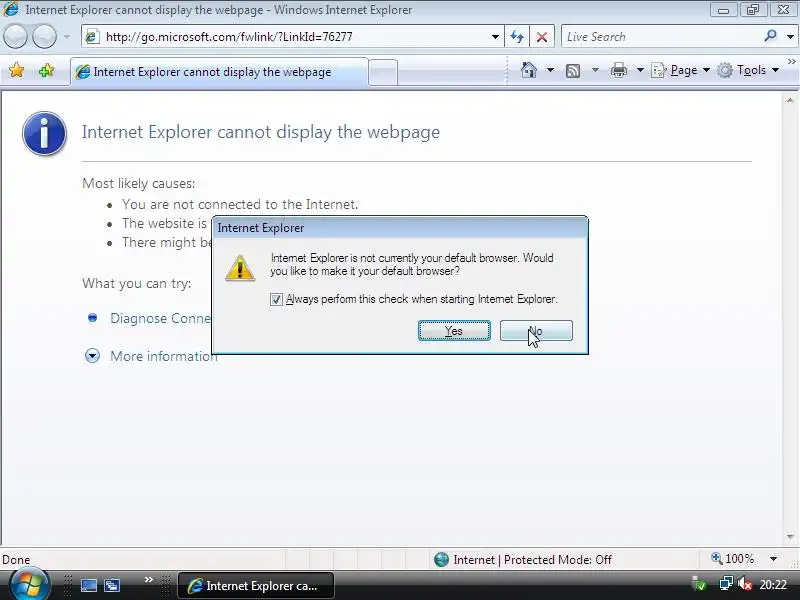The image size is (800, 600).
Task: Open the Tools menu
Action: tap(748, 70)
